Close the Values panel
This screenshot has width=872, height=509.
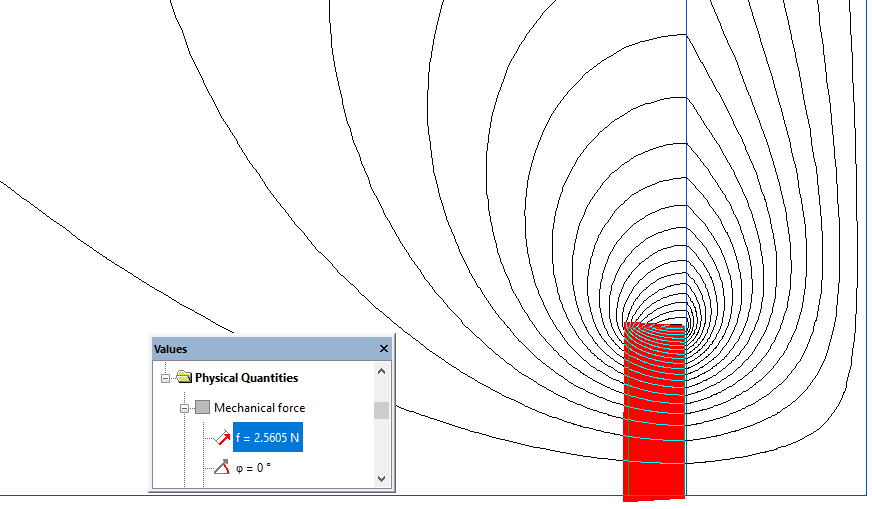pos(384,349)
